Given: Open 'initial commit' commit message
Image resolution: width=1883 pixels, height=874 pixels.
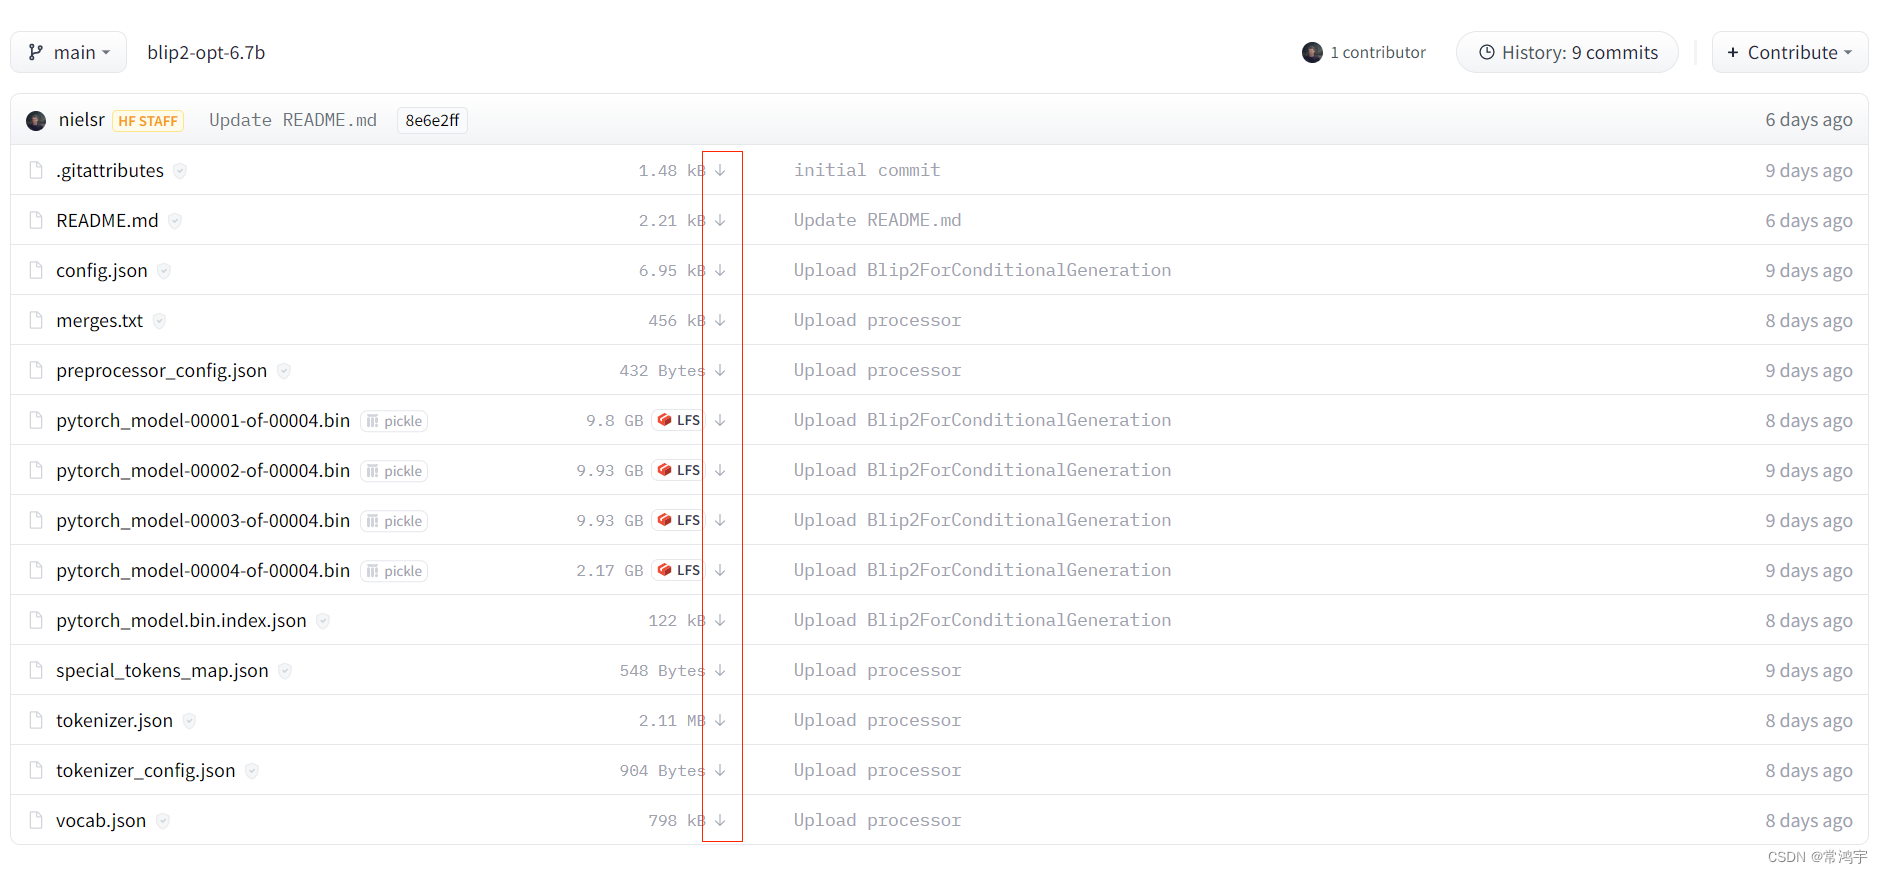Looking at the screenshot, I should point(867,170).
